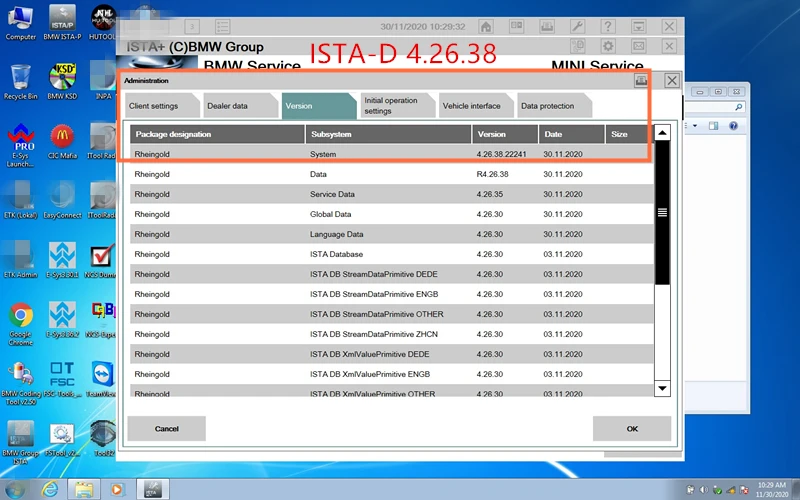Select the ISTA Database row

point(392,254)
